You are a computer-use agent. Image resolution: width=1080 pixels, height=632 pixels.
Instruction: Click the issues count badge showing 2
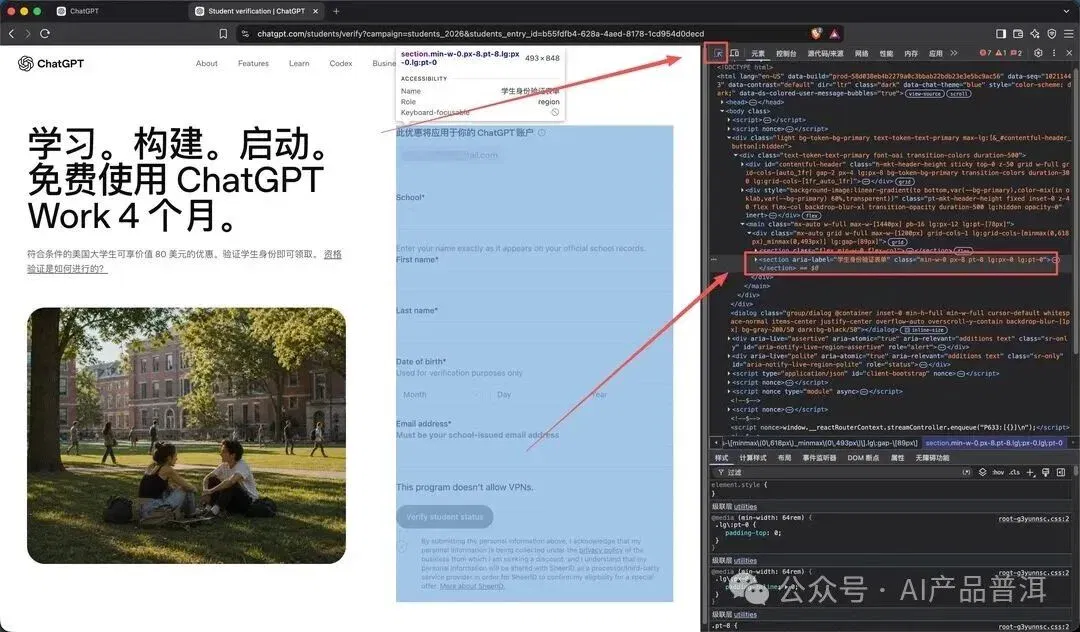coord(1016,53)
